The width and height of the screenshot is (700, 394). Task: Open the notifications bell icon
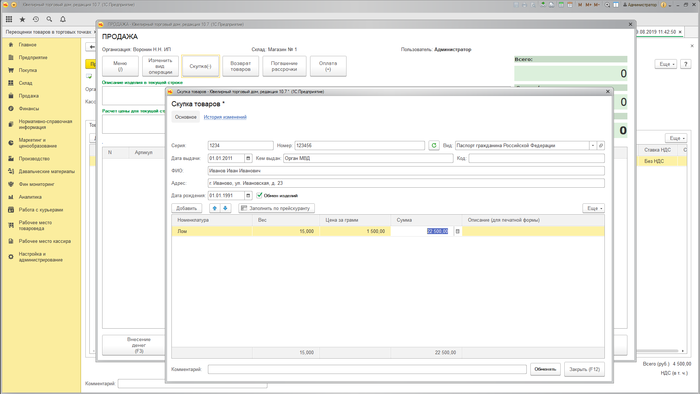click(63, 19)
